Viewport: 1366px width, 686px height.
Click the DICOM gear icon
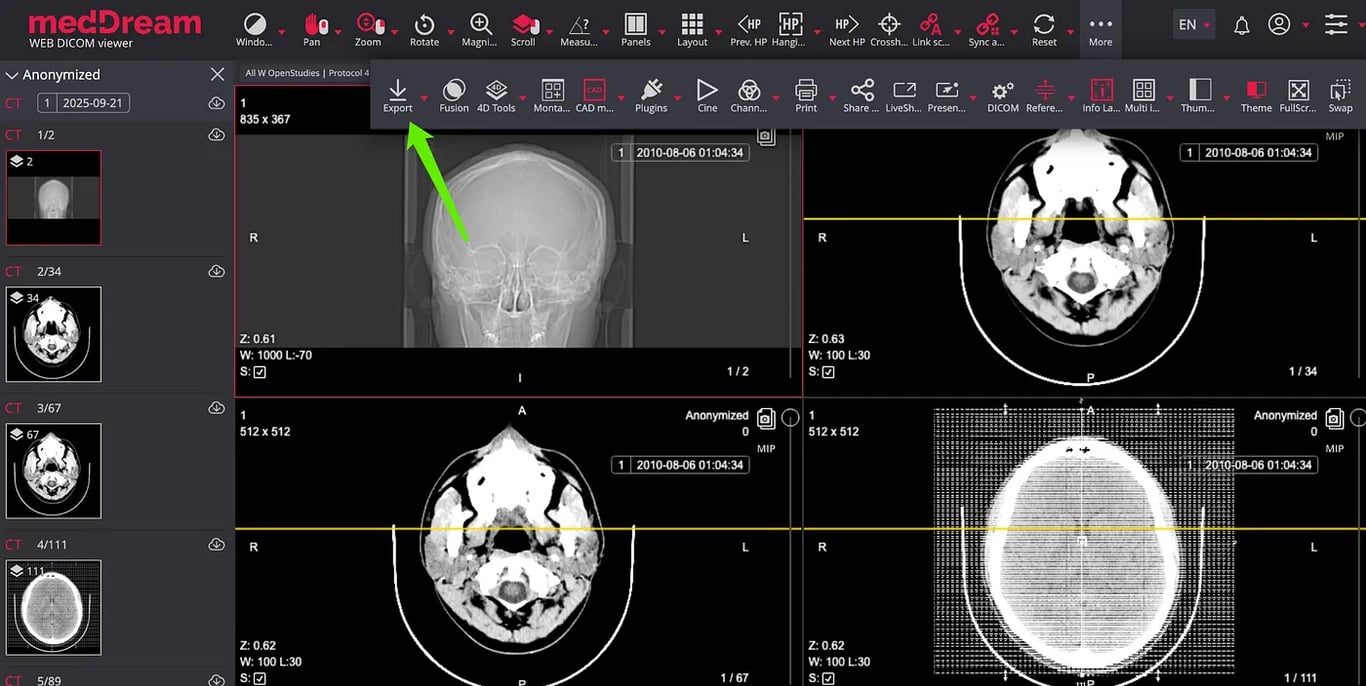tap(1003, 90)
